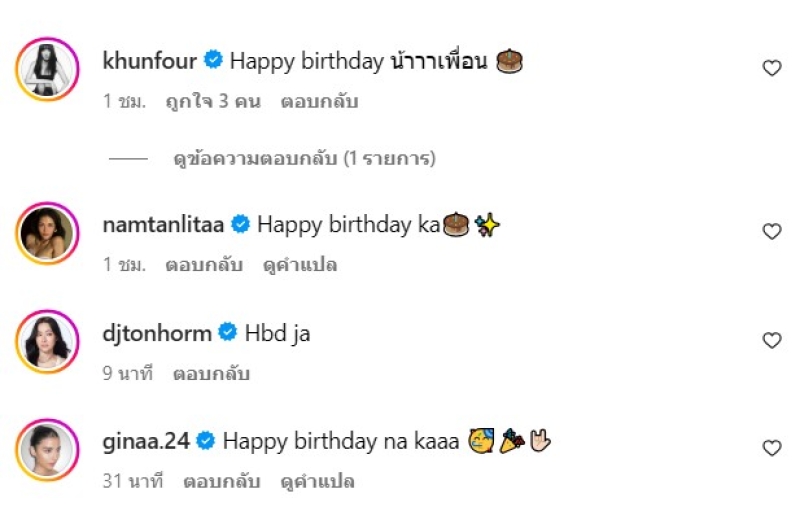
Task: Open namtanlitaa's profile picture
Action: (x=47, y=233)
